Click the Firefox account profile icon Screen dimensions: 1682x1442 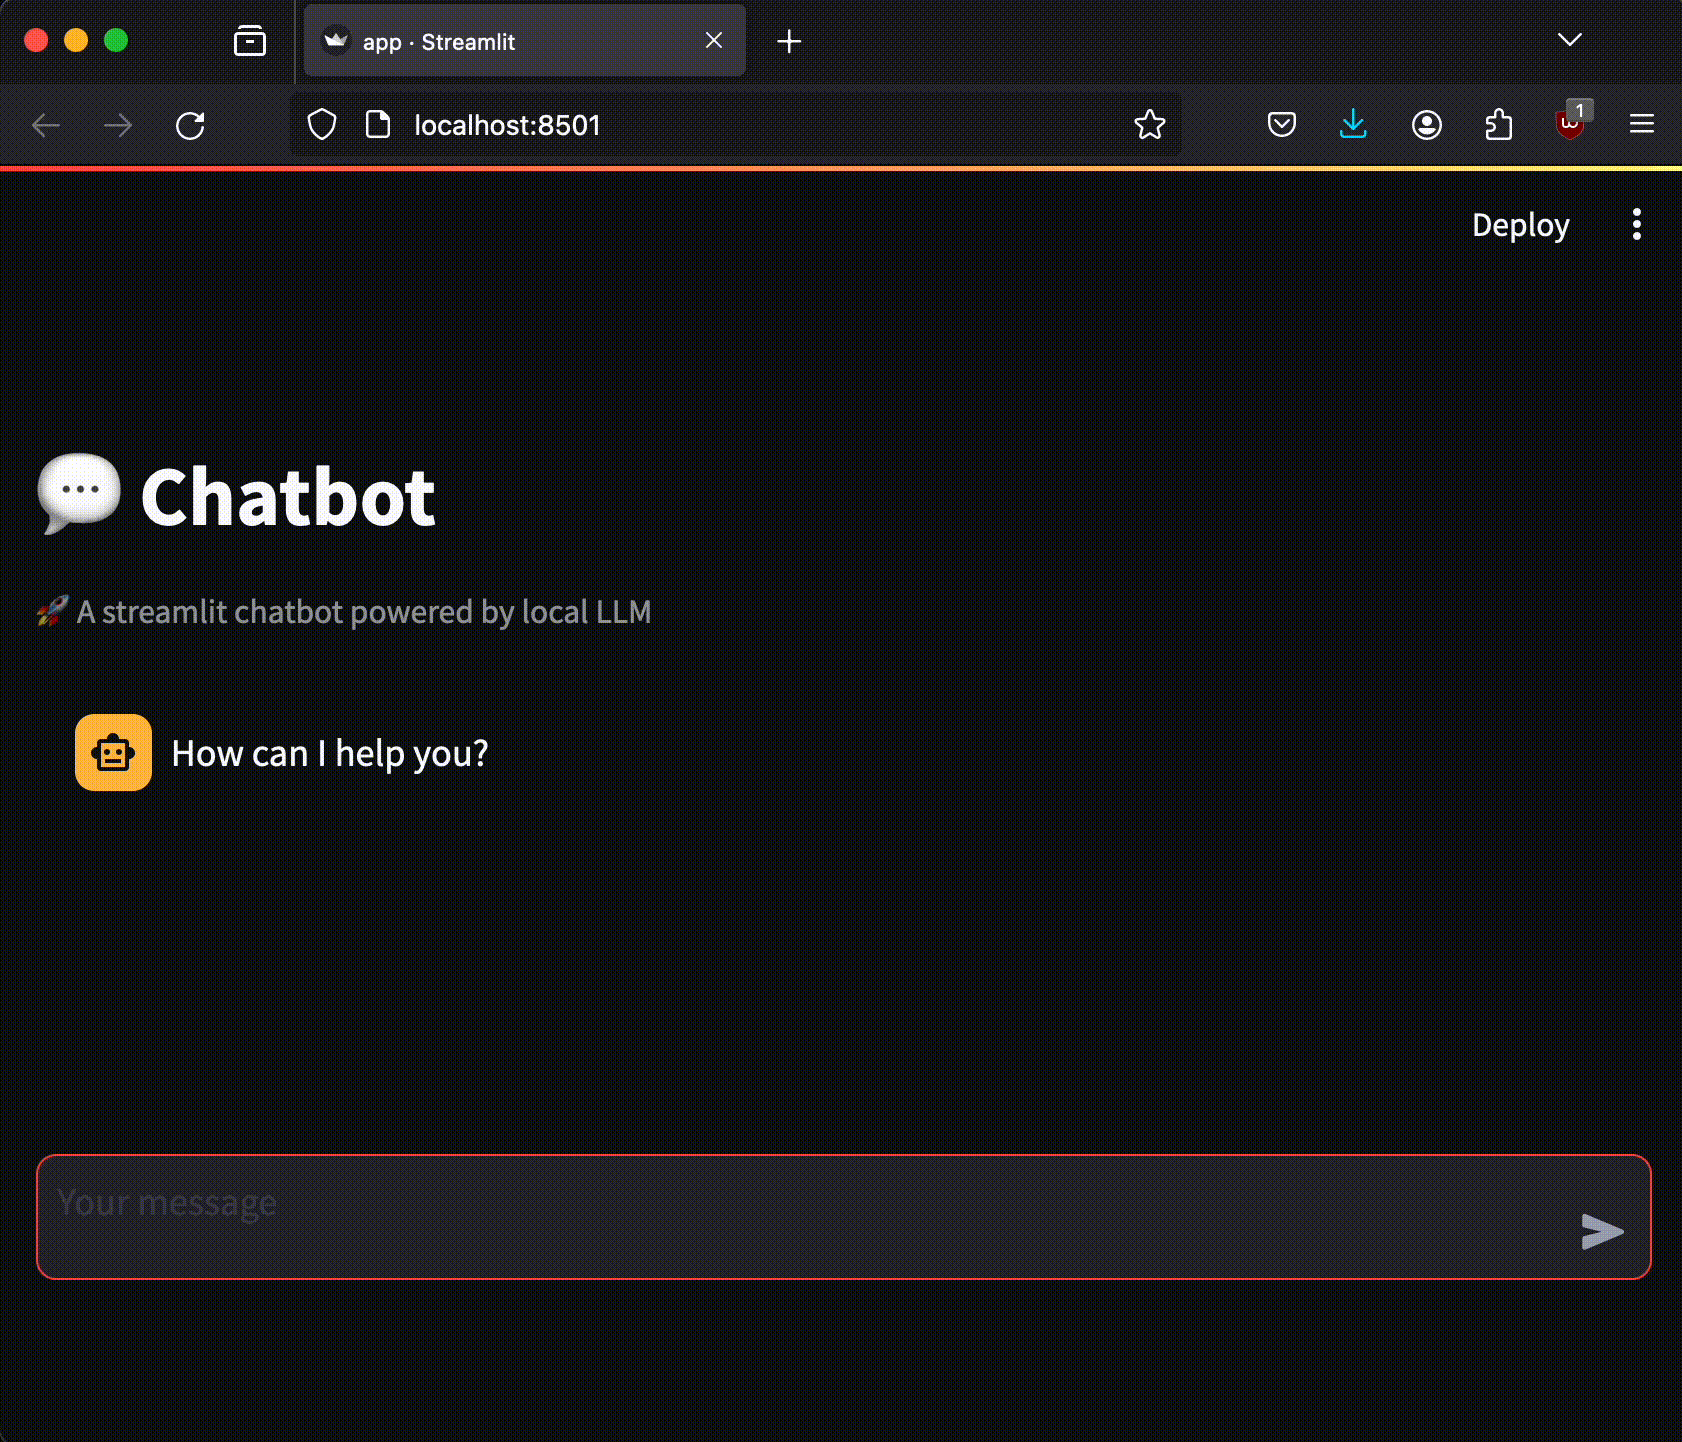click(1427, 124)
